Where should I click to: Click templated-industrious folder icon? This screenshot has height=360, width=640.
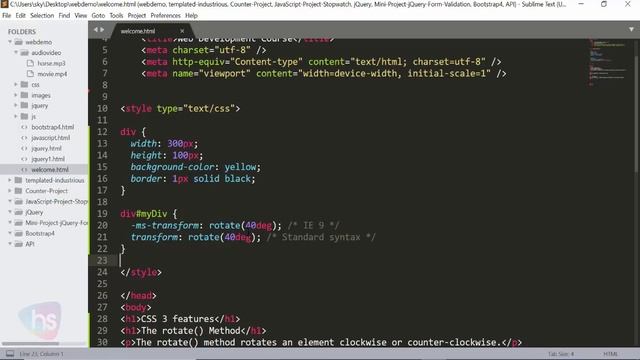point(18,180)
